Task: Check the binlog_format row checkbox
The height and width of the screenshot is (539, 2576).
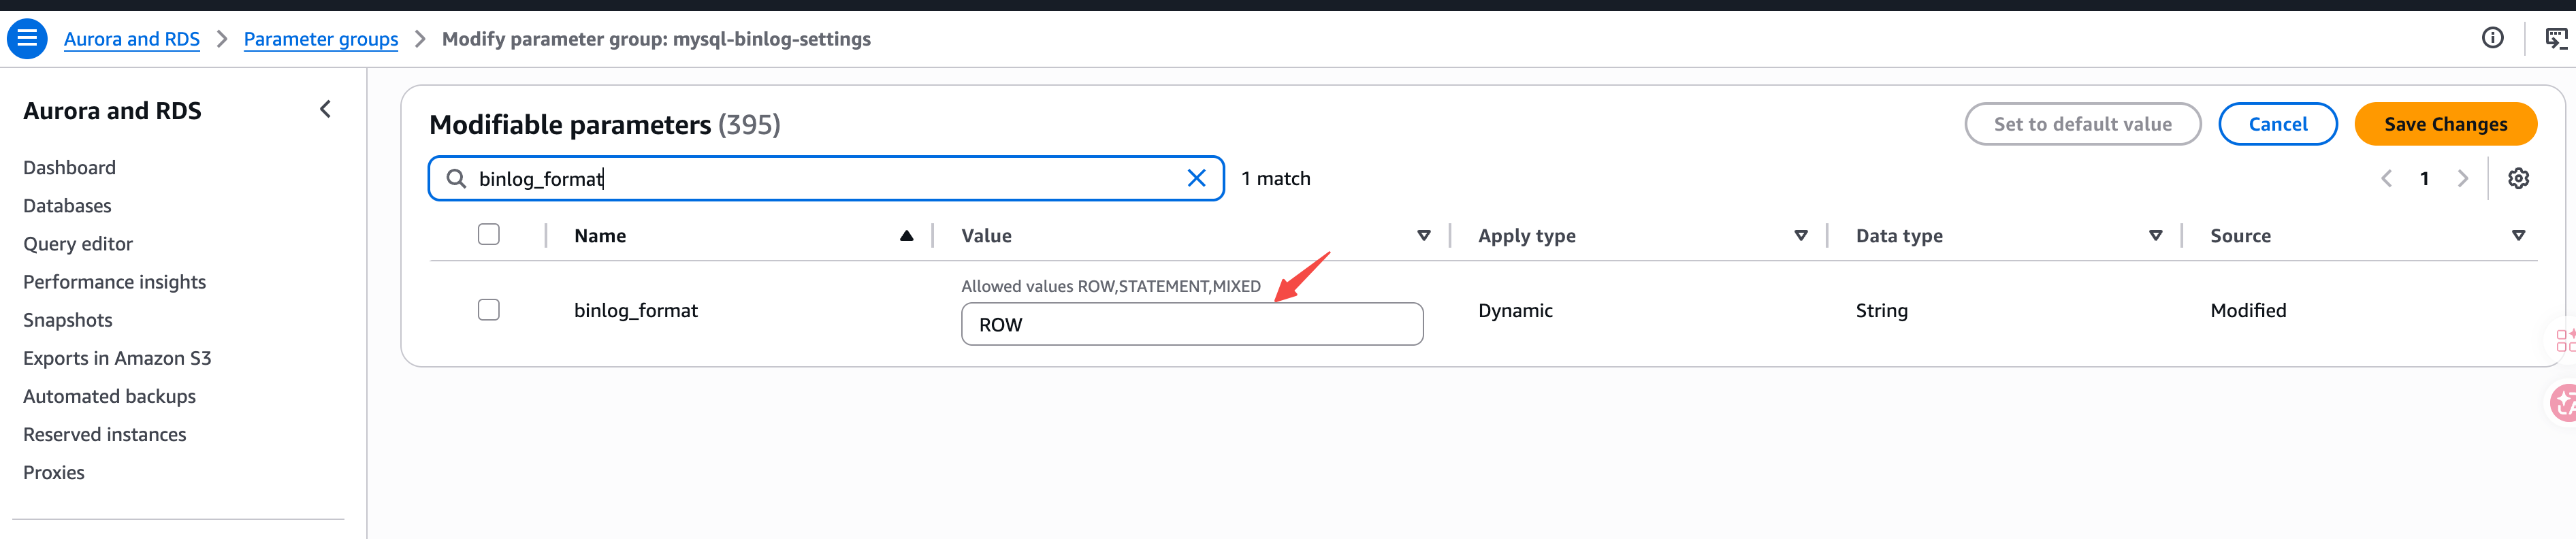Action: click(x=489, y=310)
